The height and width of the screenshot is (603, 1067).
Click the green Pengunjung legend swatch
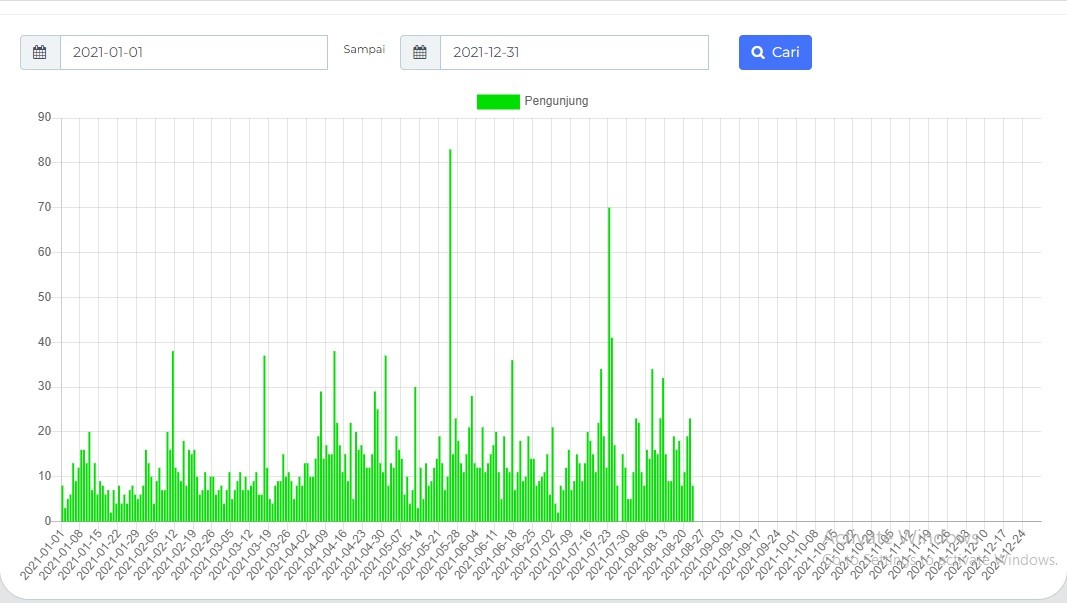pos(498,101)
